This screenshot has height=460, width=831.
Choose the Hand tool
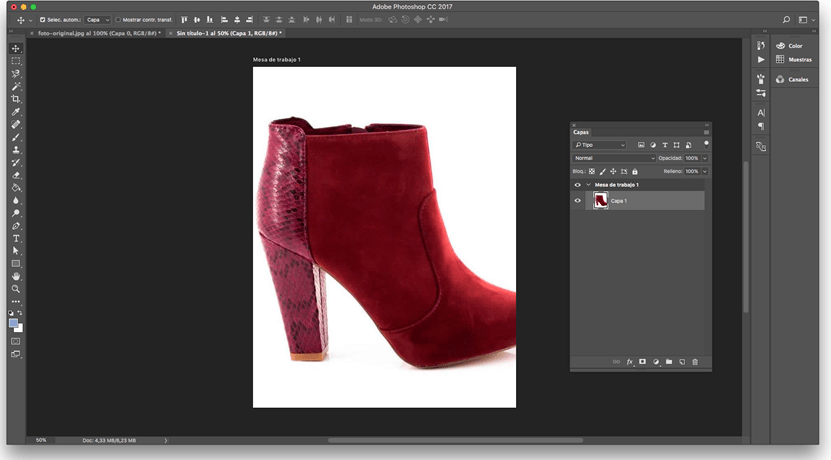coord(16,276)
